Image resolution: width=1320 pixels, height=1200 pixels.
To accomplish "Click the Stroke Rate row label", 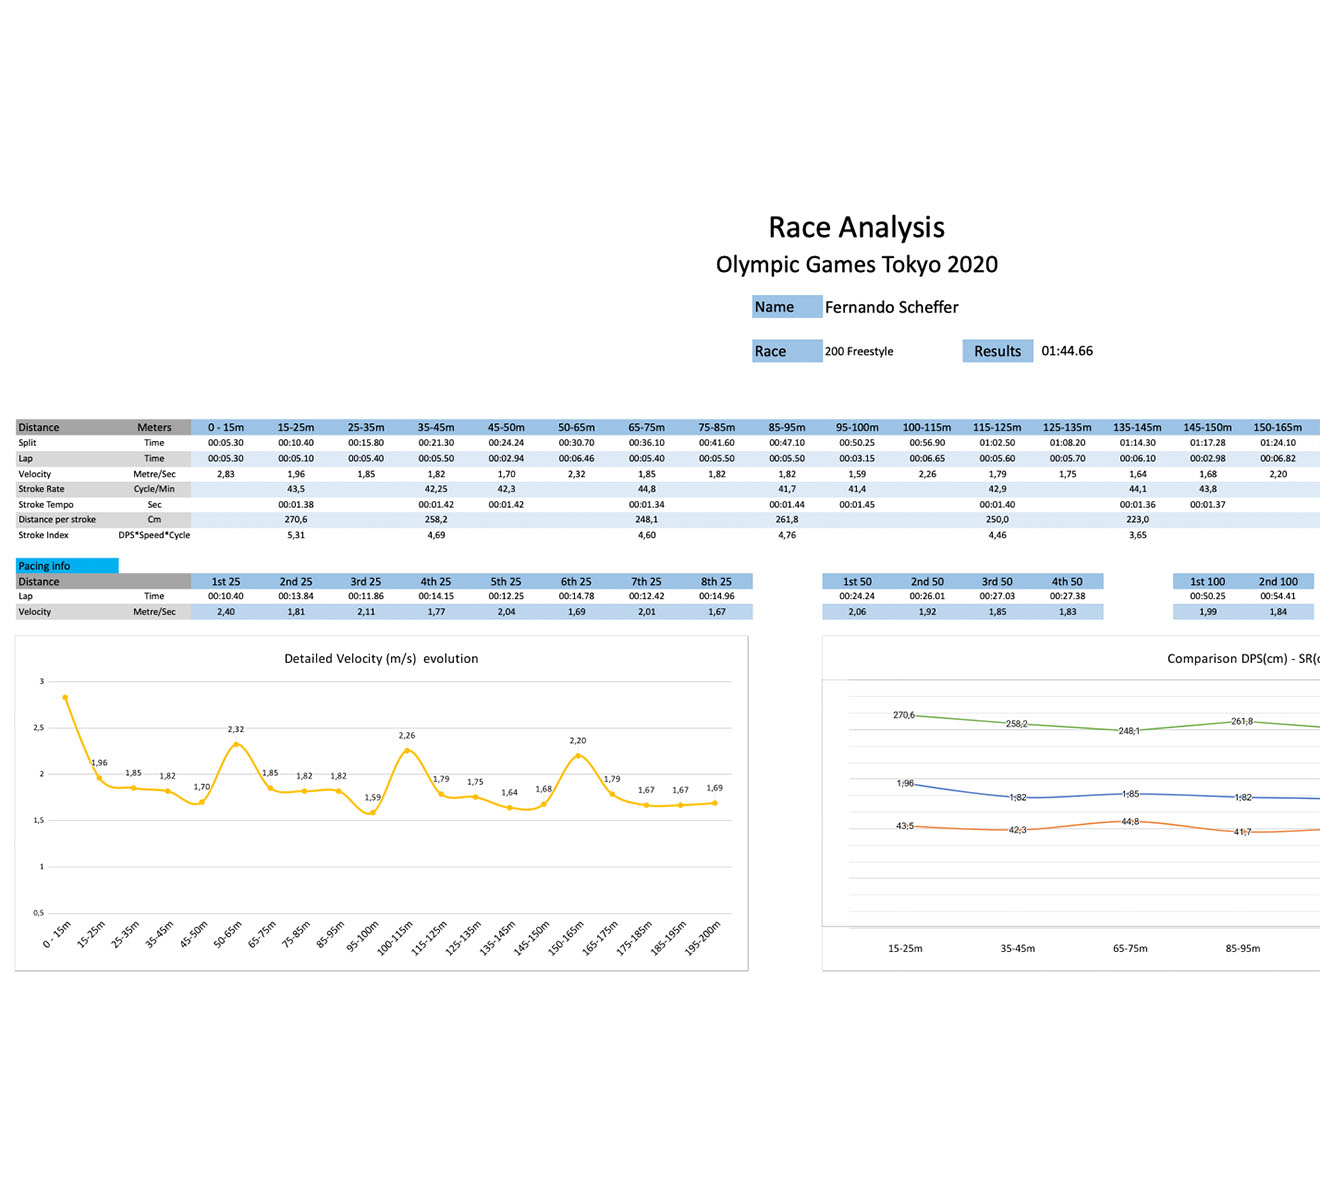I will click(42, 489).
